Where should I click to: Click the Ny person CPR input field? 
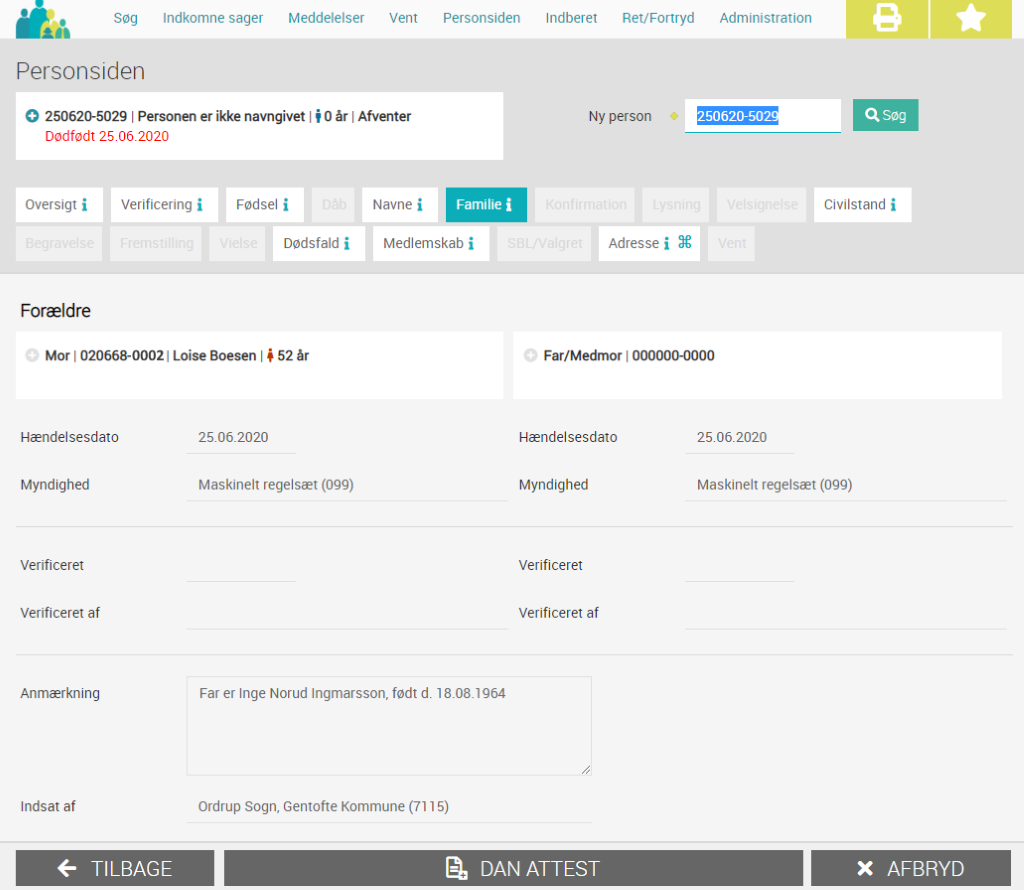point(763,116)
